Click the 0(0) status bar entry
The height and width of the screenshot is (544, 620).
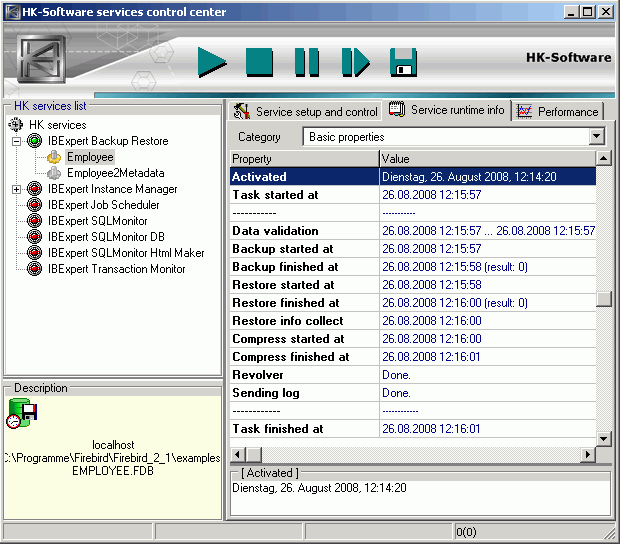click(466, 532)
